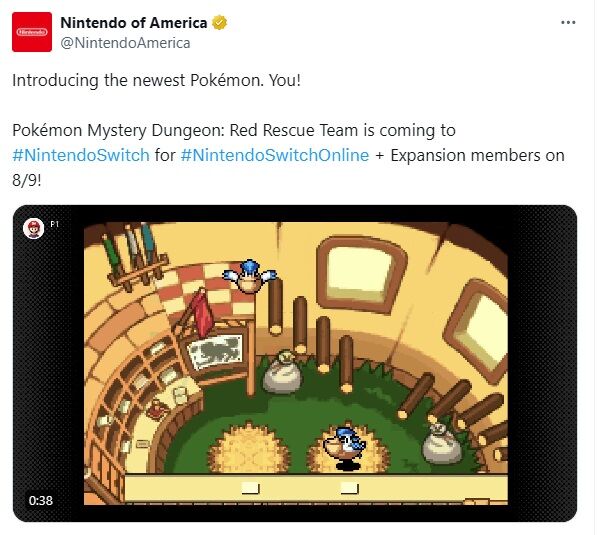This screenshot has width=609, height=535.
Task: Click the empty straw mat on the left
Action: click(x=249, y=449)
